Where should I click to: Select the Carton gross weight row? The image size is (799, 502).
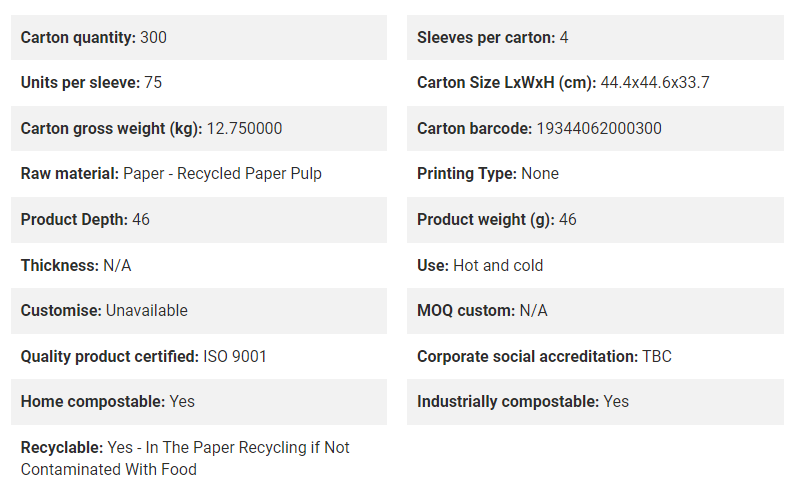(x=199, y=128)
